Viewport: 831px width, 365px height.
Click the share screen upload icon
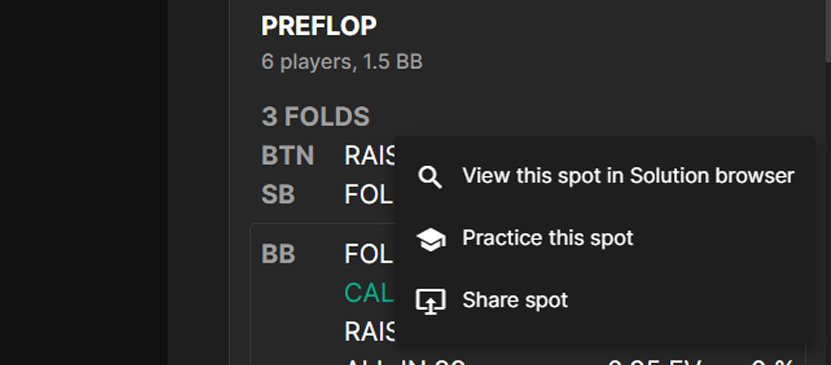pos(430,301)
